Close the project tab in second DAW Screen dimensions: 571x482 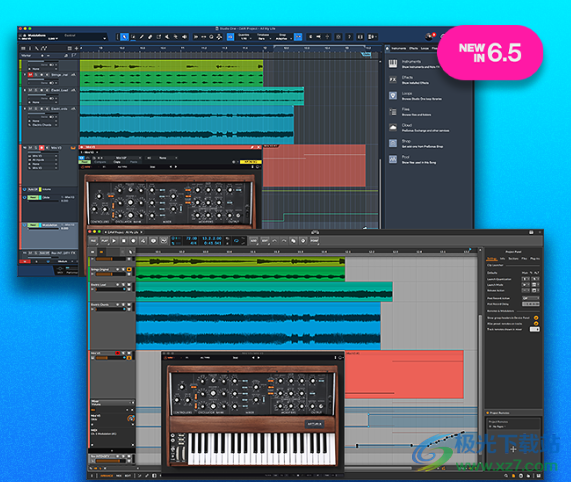[x=142, y=232]
